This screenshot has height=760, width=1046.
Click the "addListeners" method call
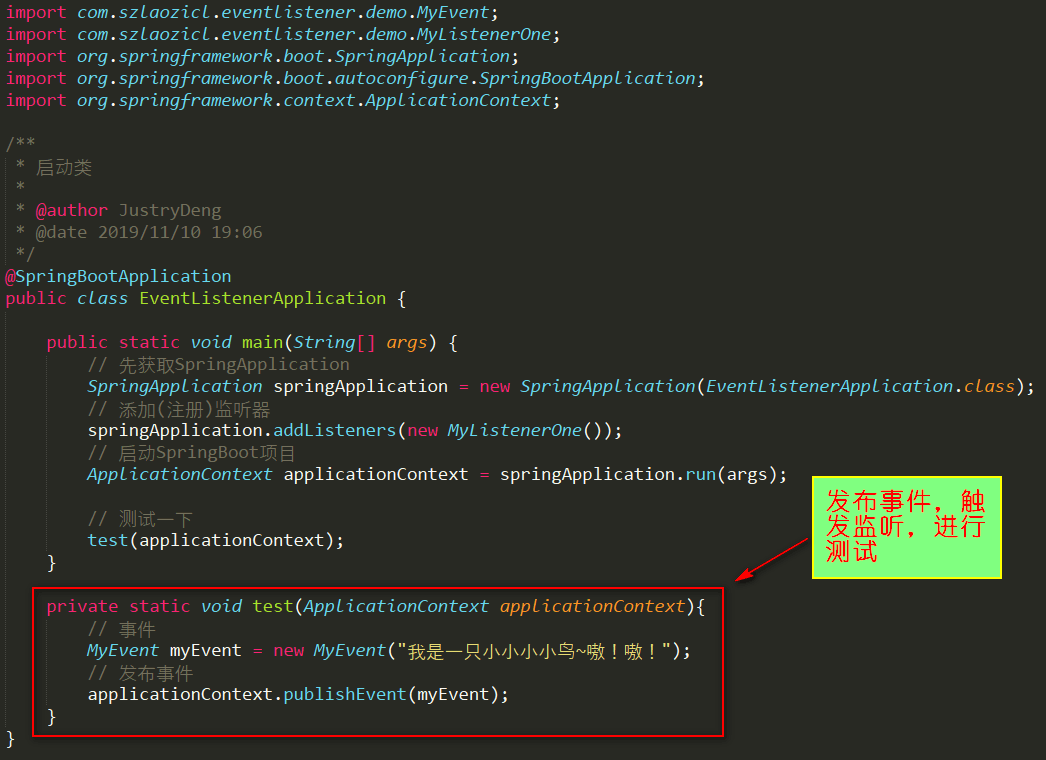coord(335,430)
